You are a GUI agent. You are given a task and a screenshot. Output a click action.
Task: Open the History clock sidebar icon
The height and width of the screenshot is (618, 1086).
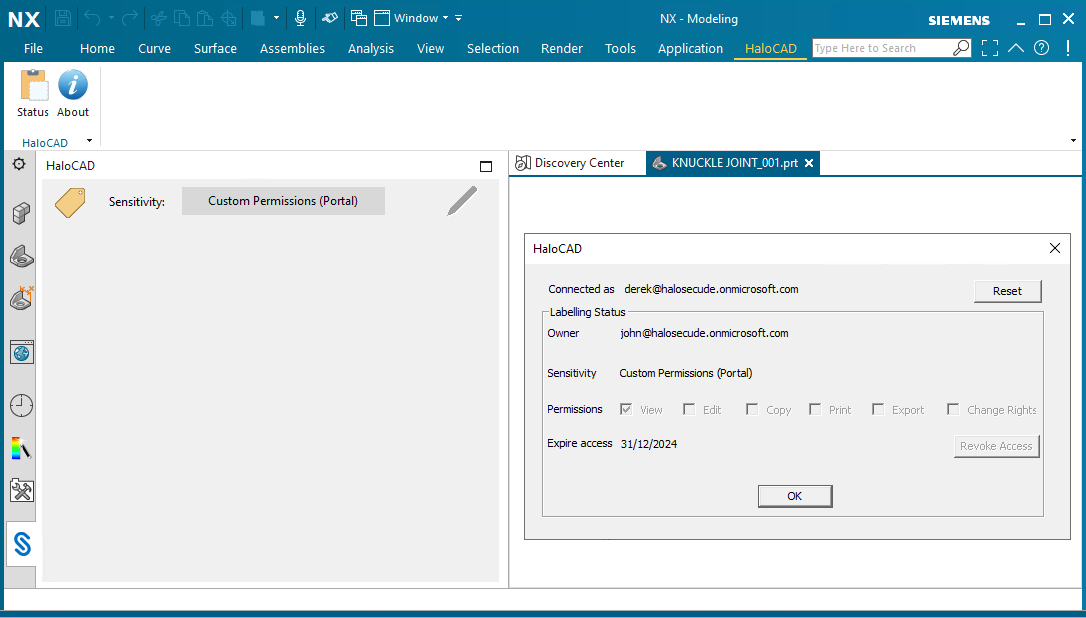click(x=21, y=405)
